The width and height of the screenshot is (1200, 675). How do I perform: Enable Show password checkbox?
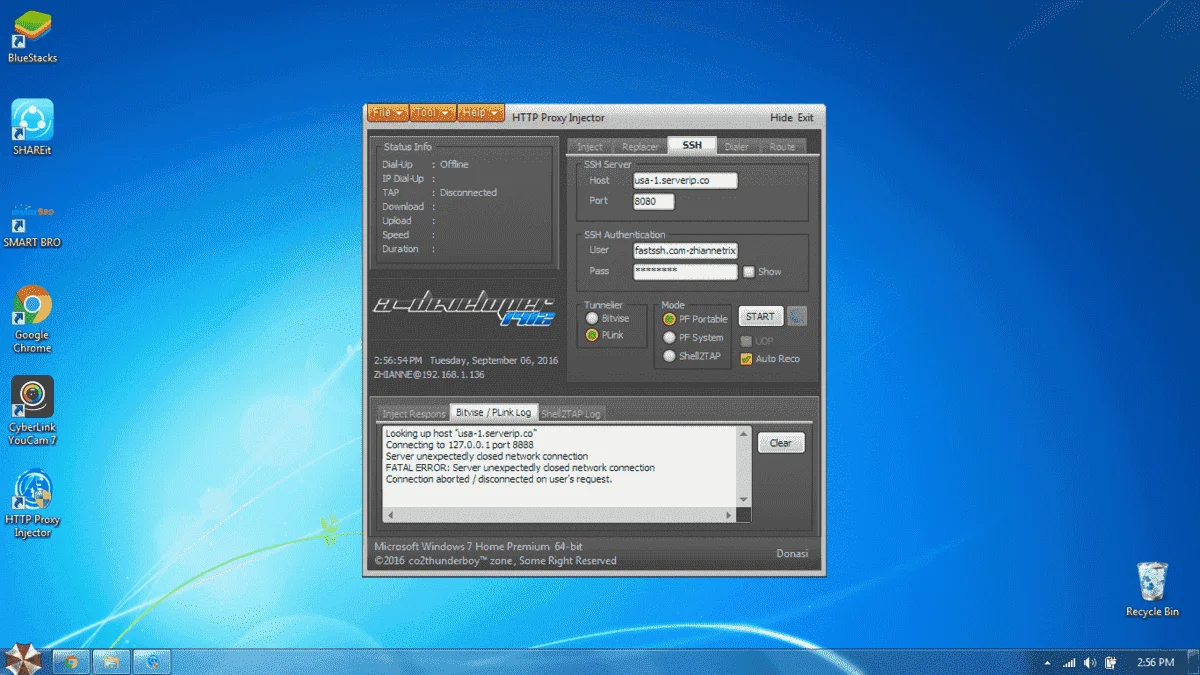click(748, 271)
